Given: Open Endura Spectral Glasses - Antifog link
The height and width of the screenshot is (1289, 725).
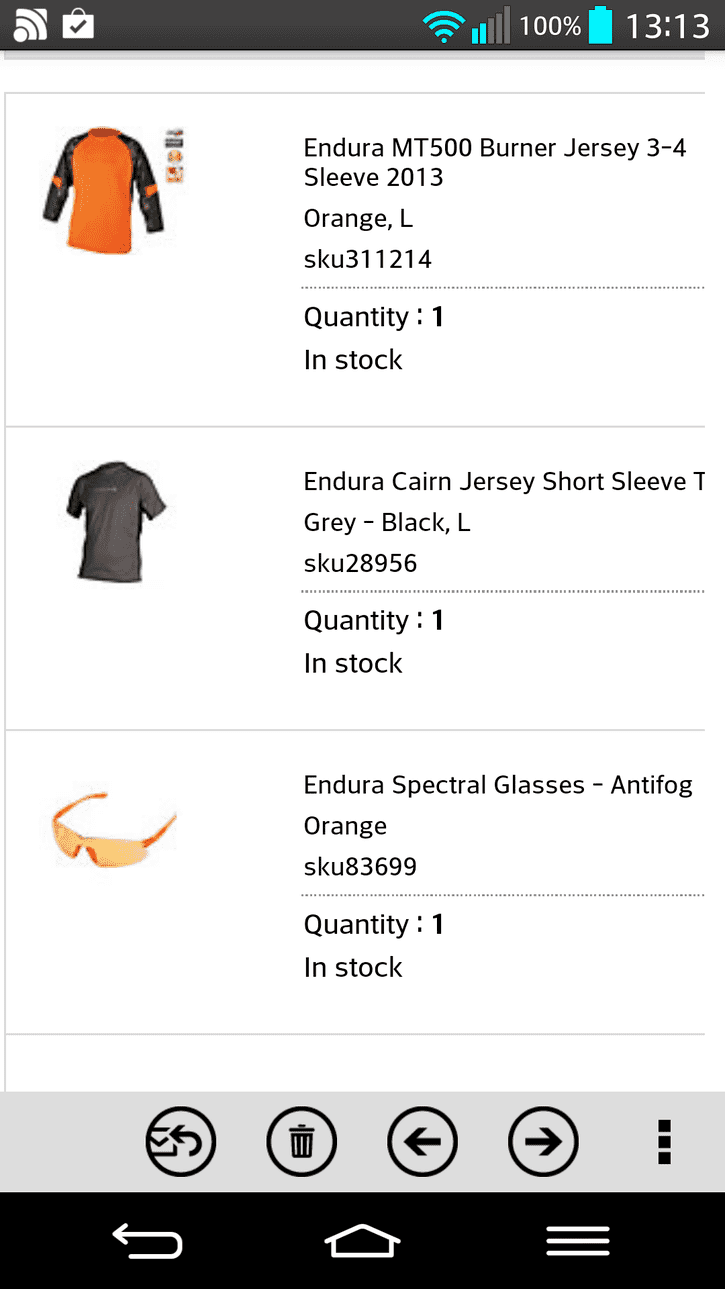Looking at the screenshot, I should (x=498, y=785).
